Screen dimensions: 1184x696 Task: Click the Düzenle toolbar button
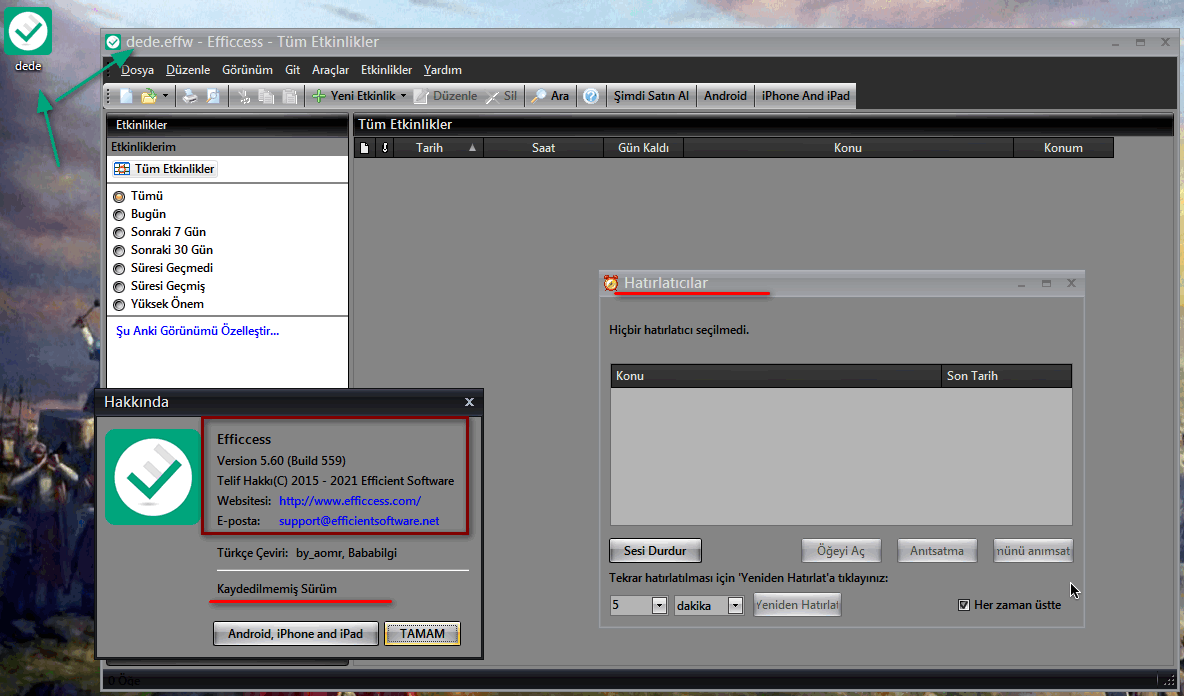[446, 96]
